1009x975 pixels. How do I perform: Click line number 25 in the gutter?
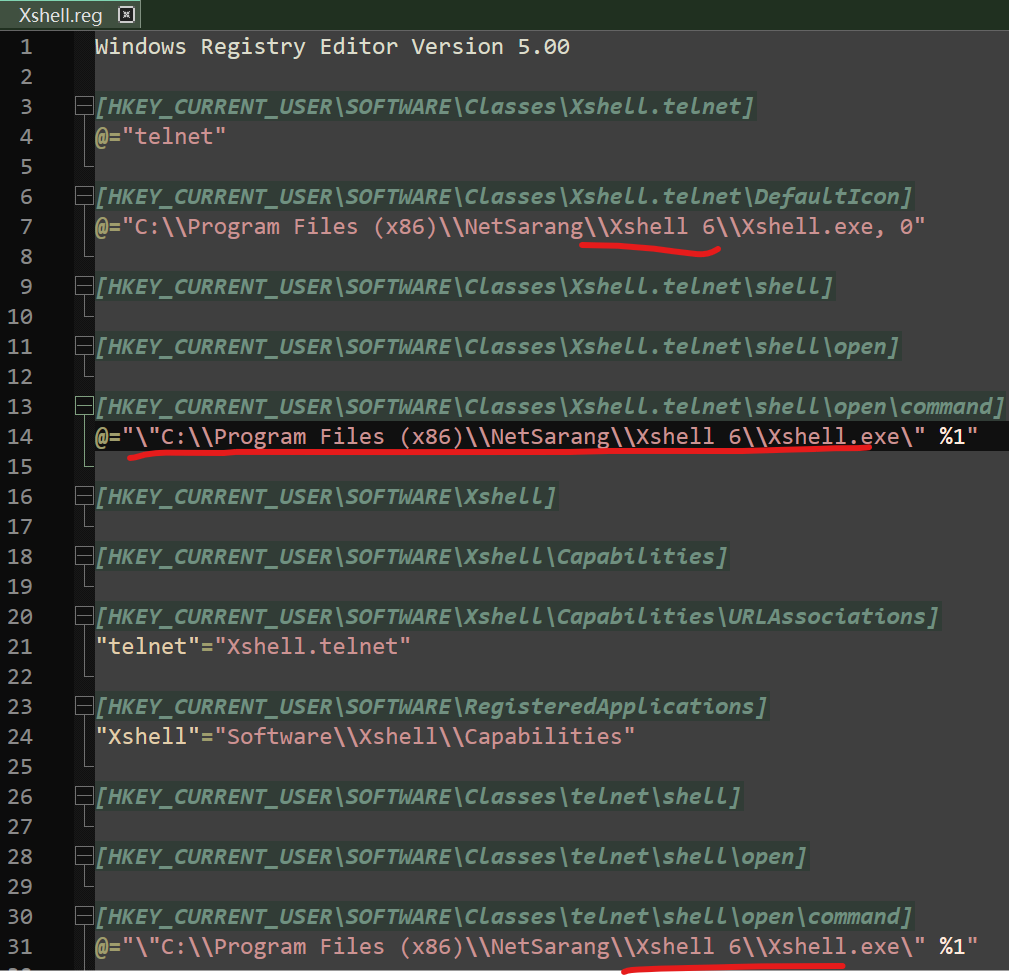click(19, 766)
